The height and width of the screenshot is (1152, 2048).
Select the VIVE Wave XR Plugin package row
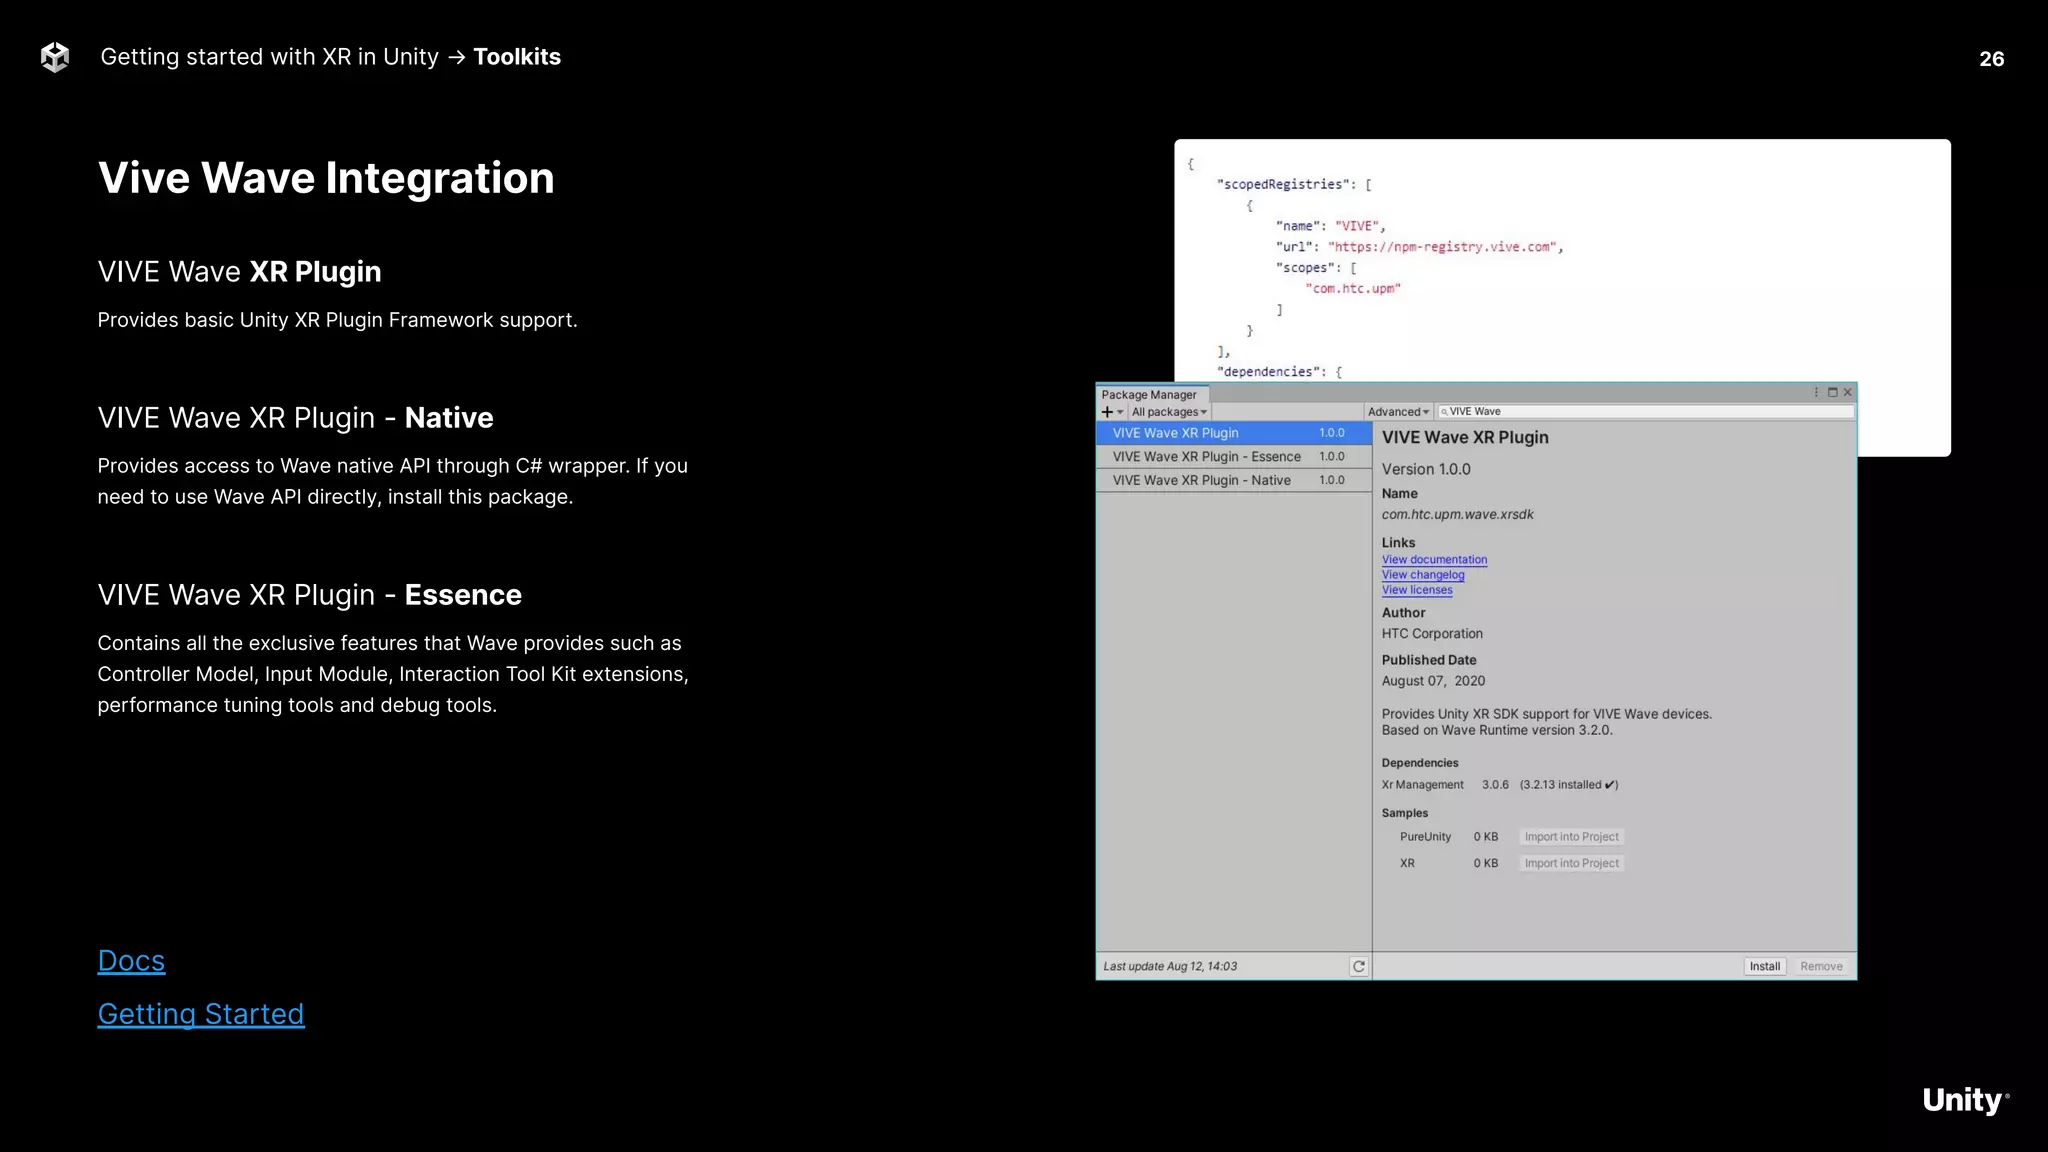[x=1234, y=433]
